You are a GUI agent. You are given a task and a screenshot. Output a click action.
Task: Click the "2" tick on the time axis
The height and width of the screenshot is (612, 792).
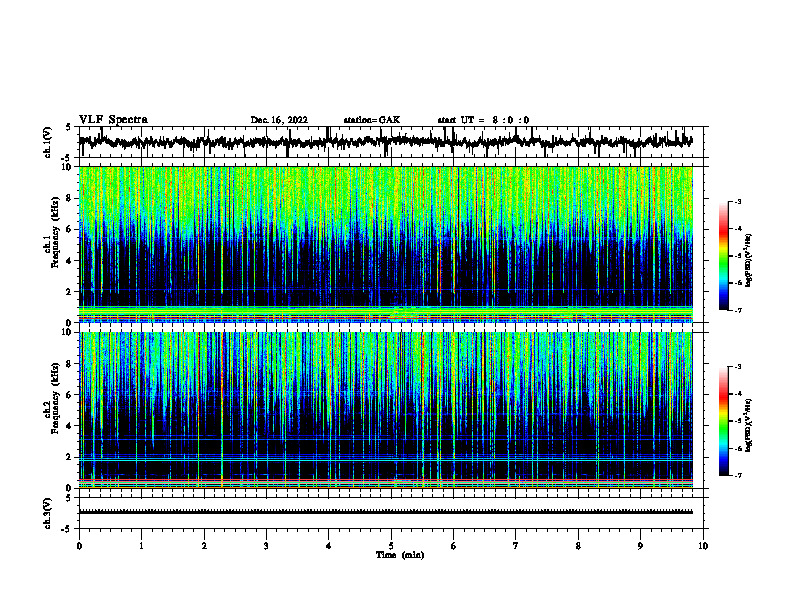204,546
